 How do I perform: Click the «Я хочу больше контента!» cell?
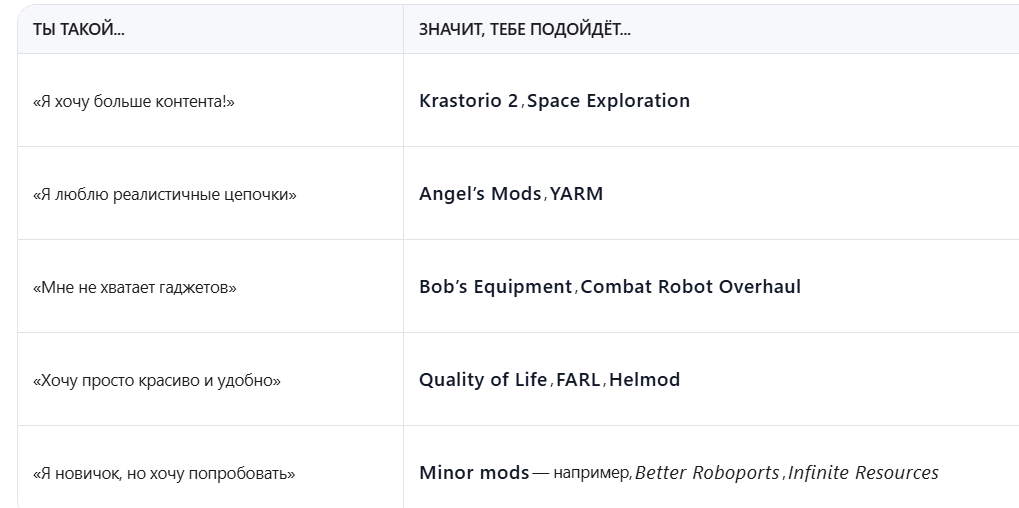click(x=134, y=102)
